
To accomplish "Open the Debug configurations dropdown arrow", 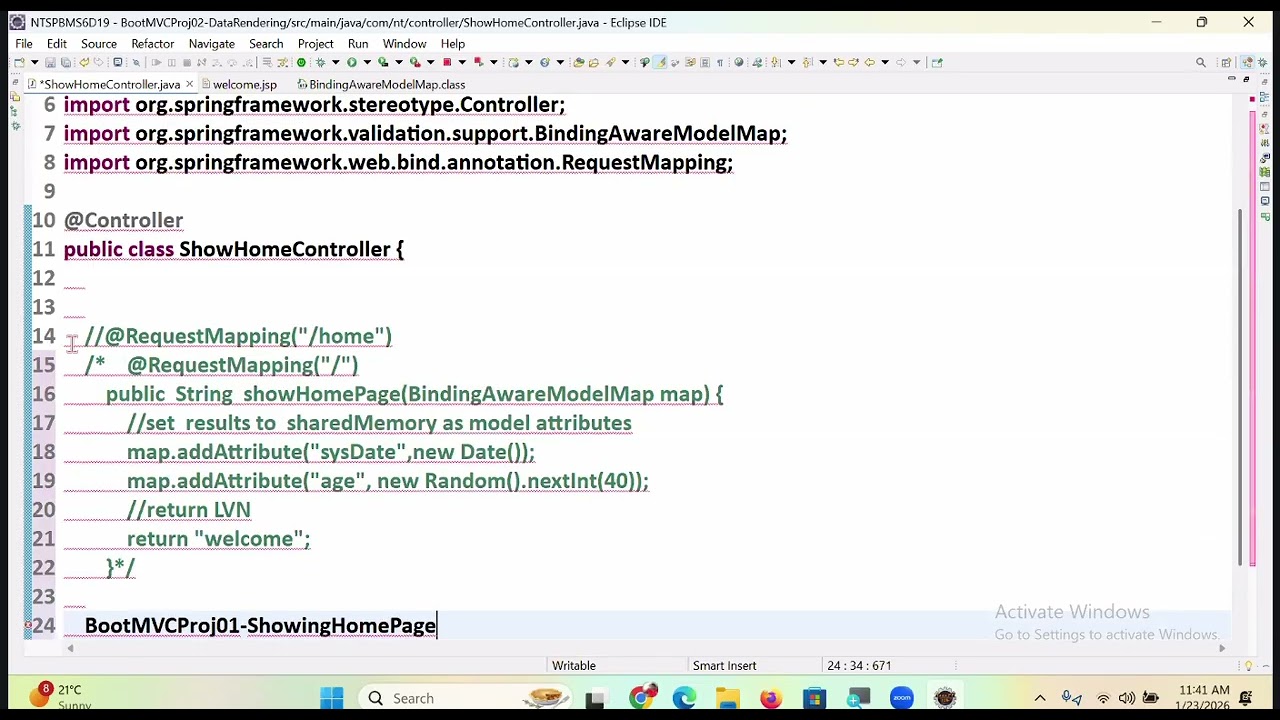I will pos(336,62).
